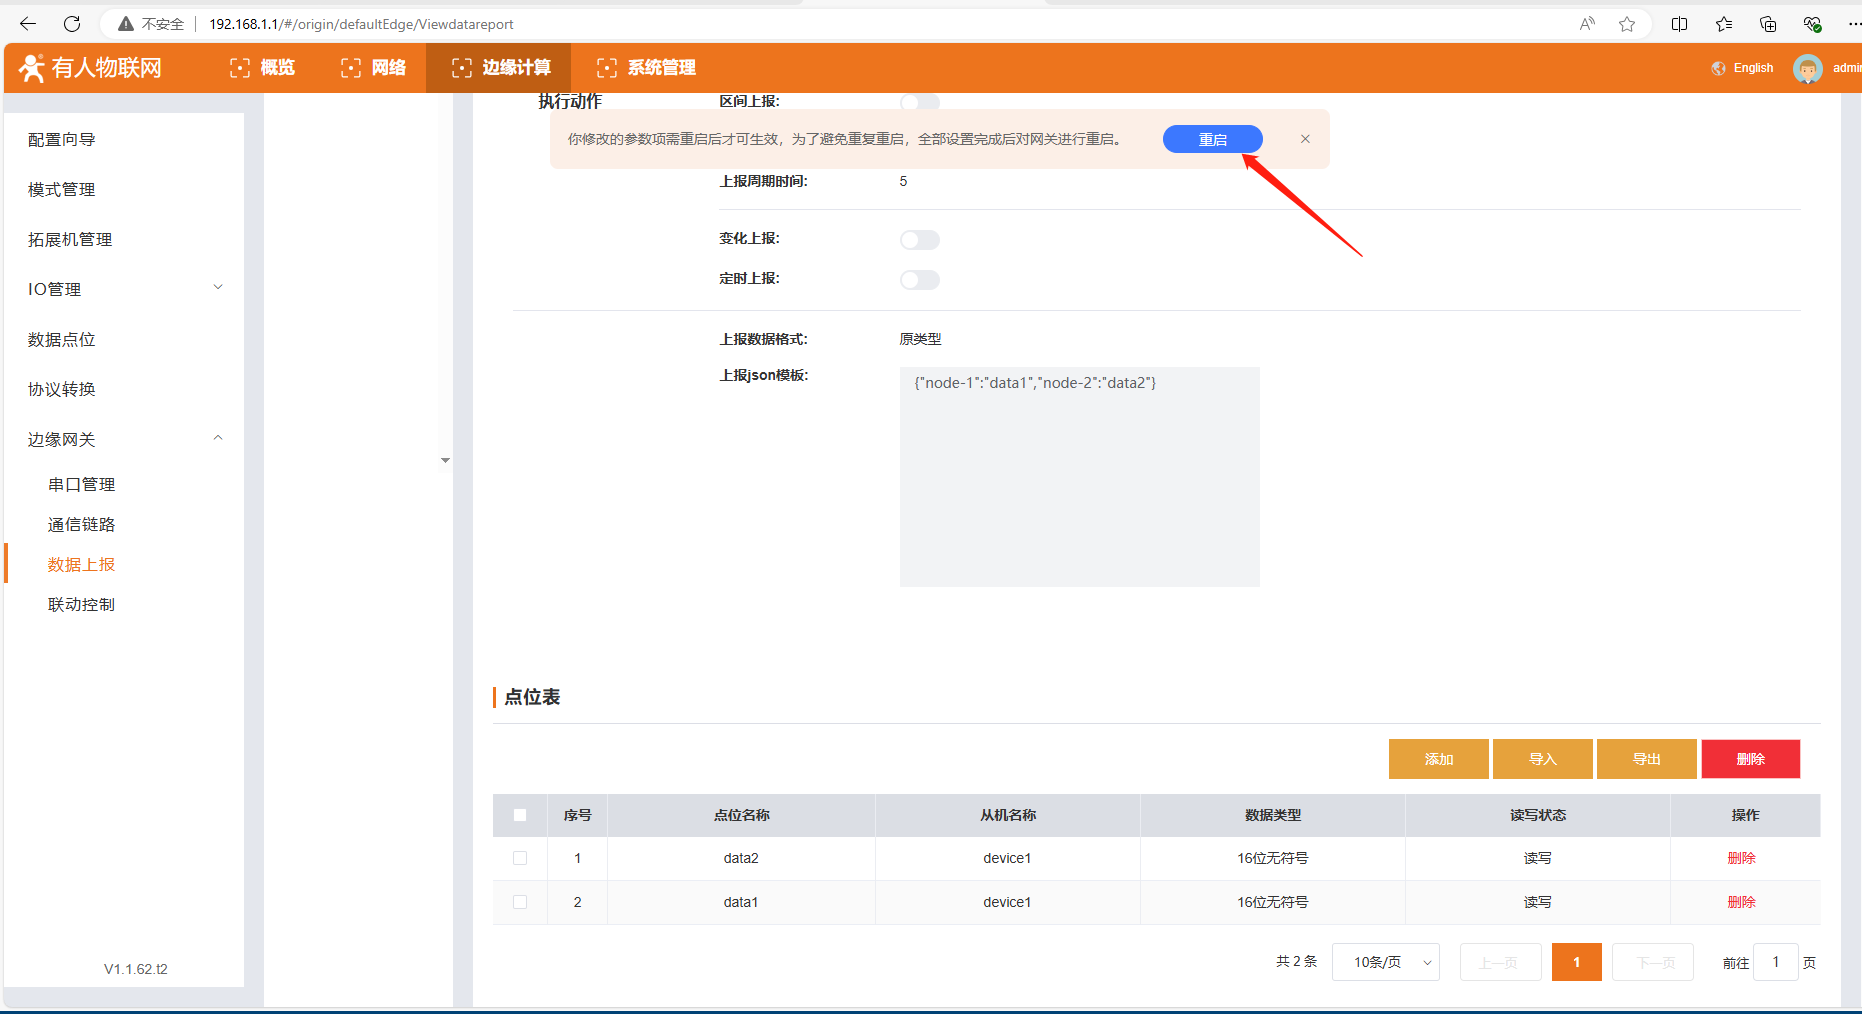
Task: Open the 10条/页 page size dropdown
Action: pyautogui.click(x=1385, y=962)
